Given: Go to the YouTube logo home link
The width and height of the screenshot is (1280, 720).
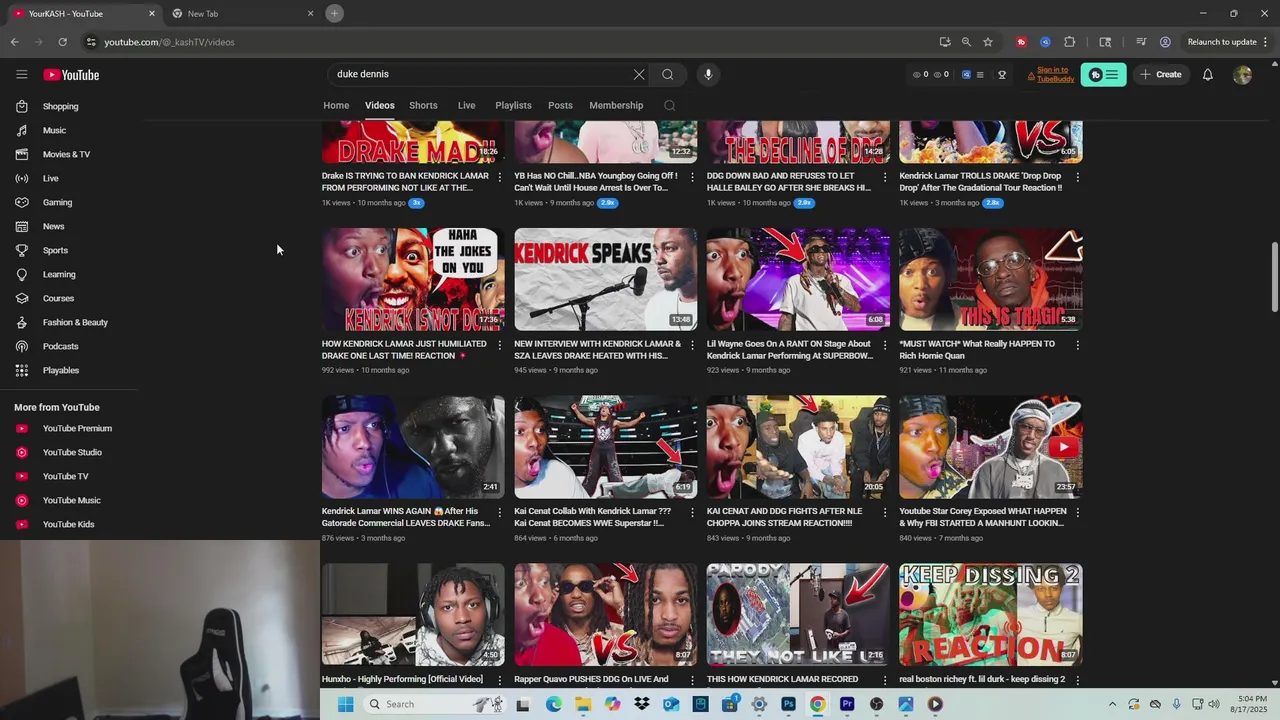Looking at the screenshot, I should point(71,75).
